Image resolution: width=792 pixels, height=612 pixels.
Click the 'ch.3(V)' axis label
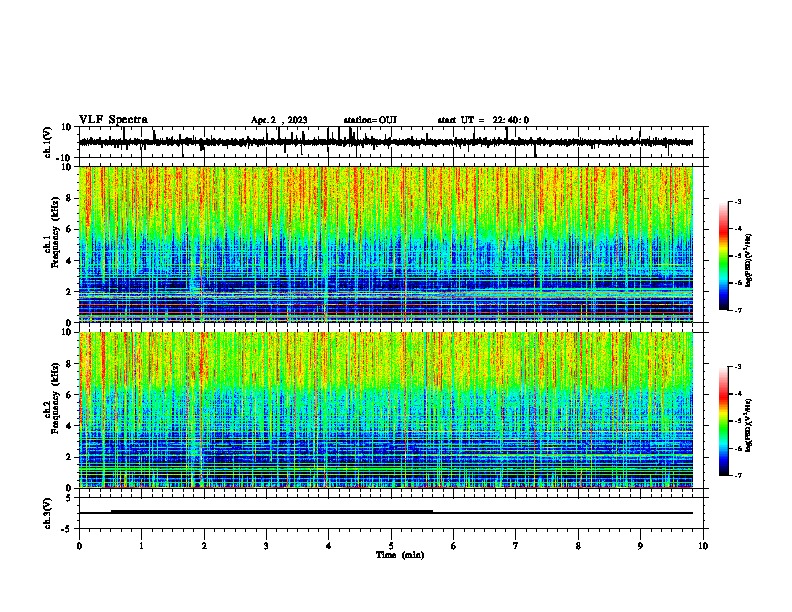(x=48, y=514)
